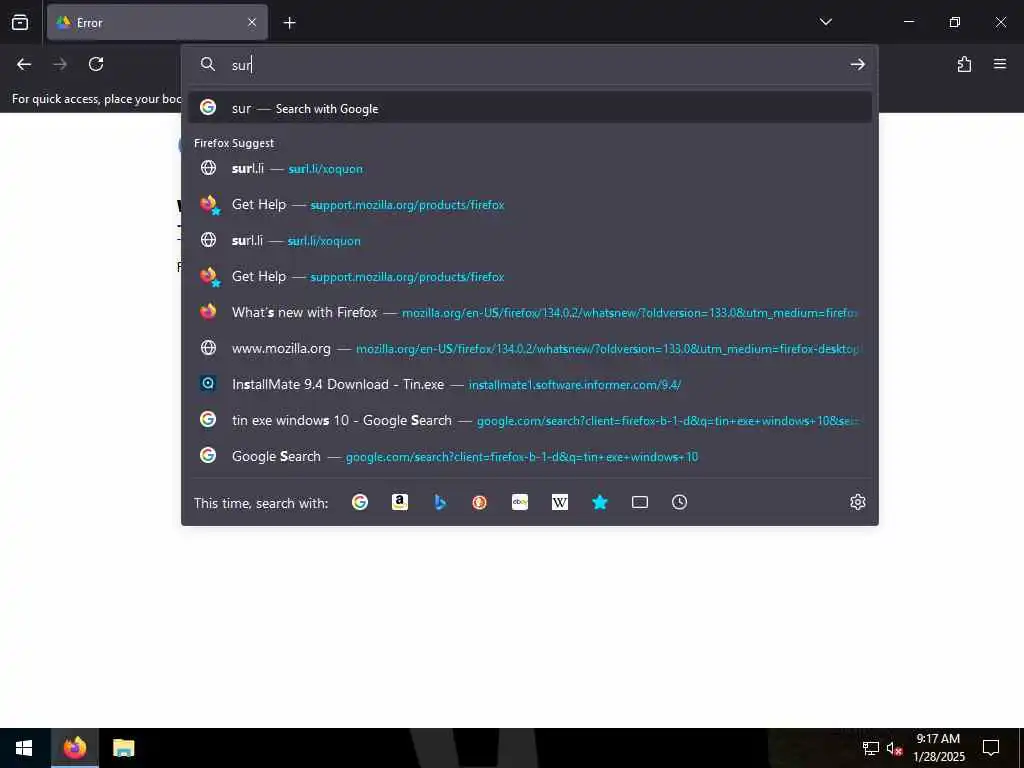
Task: Click the Go arrow in address bar
Action: pos(857,64)
